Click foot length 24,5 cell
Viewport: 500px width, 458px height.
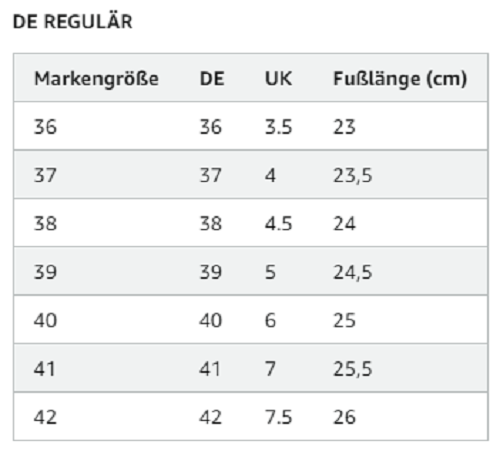coord(353,272)
